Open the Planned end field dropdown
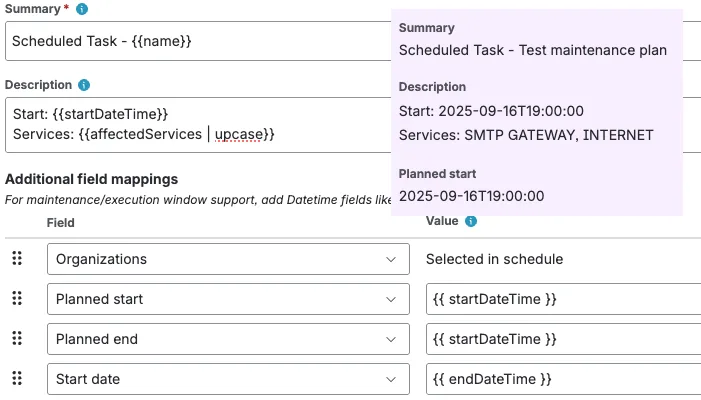 228,339
